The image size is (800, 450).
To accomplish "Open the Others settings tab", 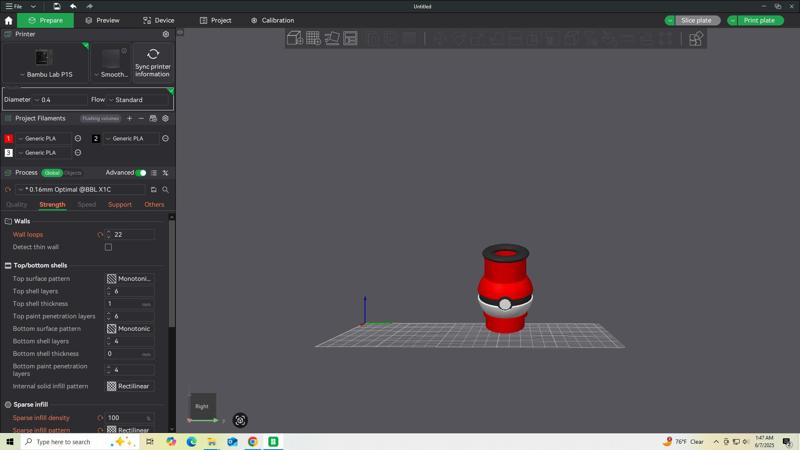I will 154,205.
